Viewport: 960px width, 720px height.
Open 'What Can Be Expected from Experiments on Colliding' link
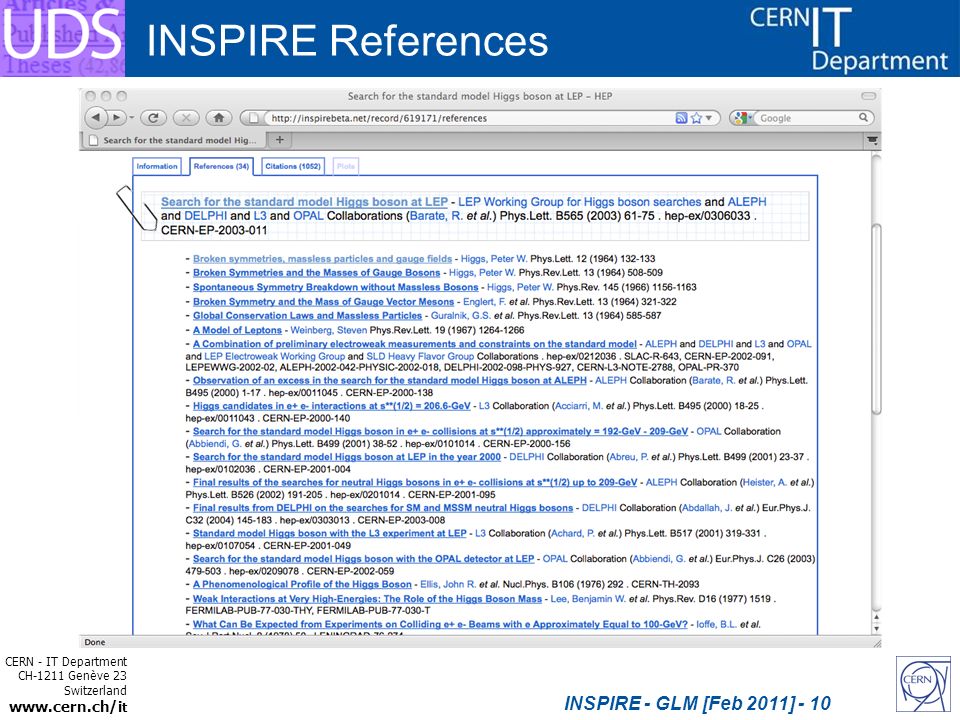[440, 624]
